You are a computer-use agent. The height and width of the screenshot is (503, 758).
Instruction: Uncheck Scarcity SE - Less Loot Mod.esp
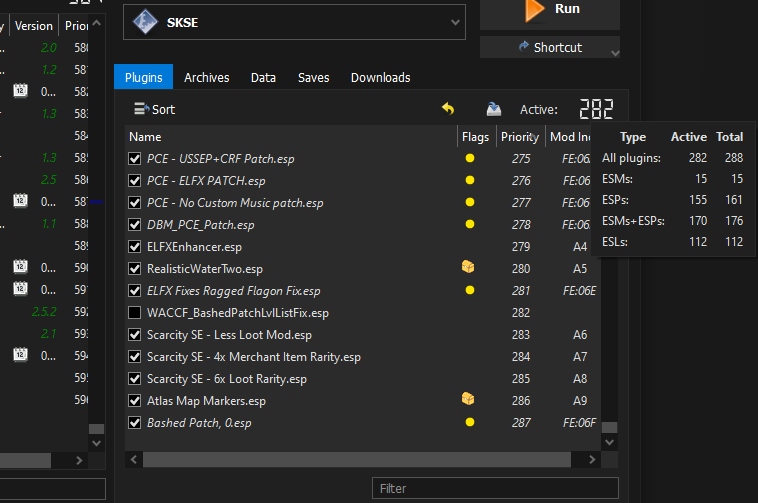pos(134,335)
